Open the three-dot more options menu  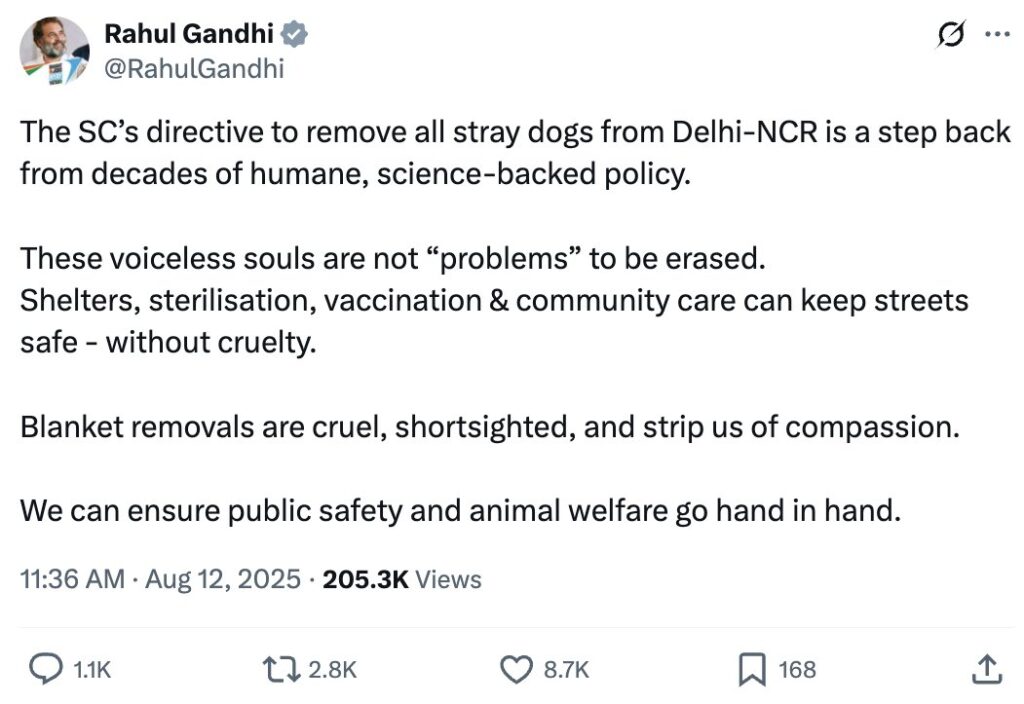tap(998, 33)
